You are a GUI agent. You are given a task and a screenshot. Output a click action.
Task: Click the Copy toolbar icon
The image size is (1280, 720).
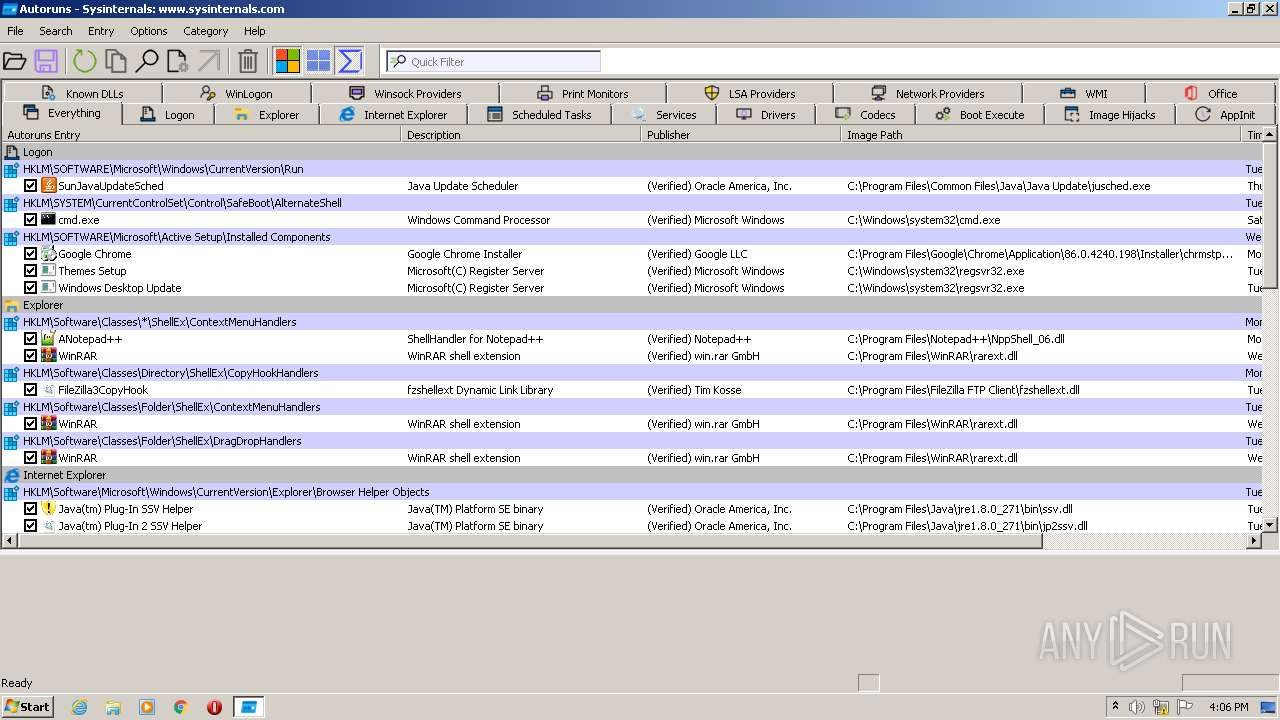pos(116,62)
